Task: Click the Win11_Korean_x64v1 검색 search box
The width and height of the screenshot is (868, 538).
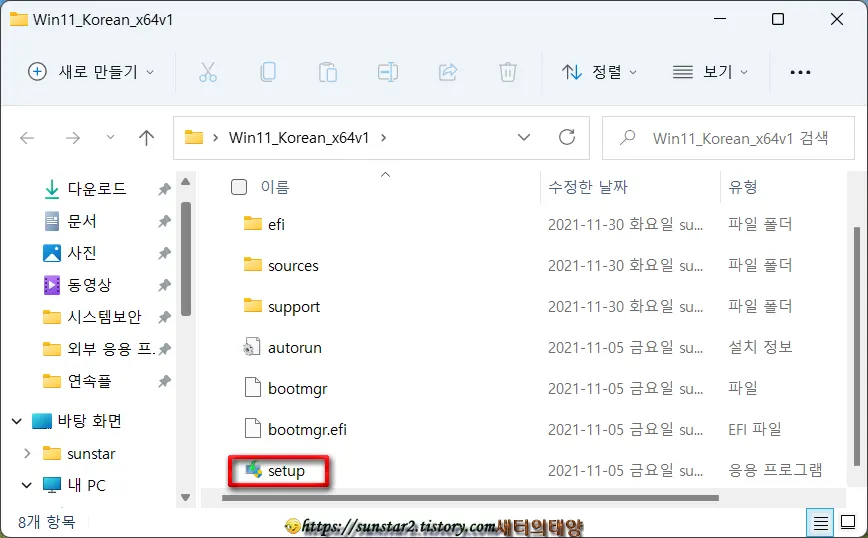Action: 728,138
